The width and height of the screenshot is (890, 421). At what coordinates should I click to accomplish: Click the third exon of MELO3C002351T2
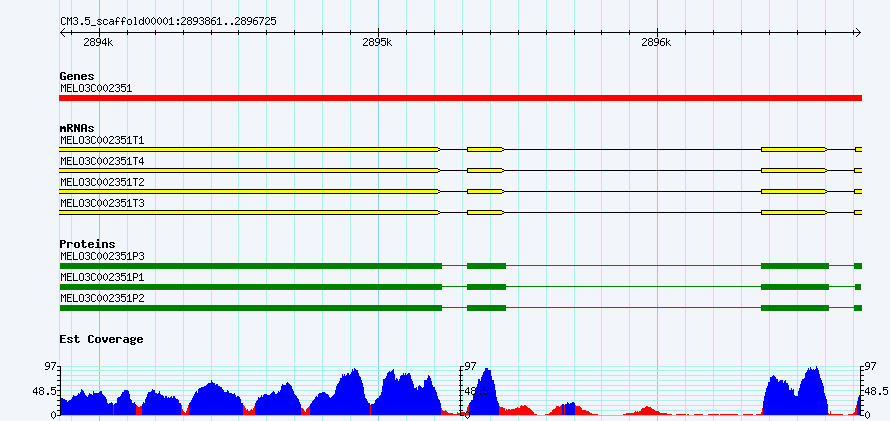click(x=794, y=191)
